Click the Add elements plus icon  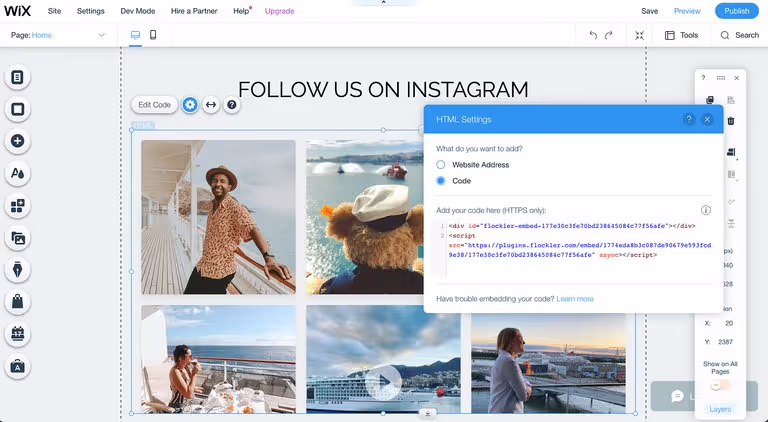coord(18,141)
